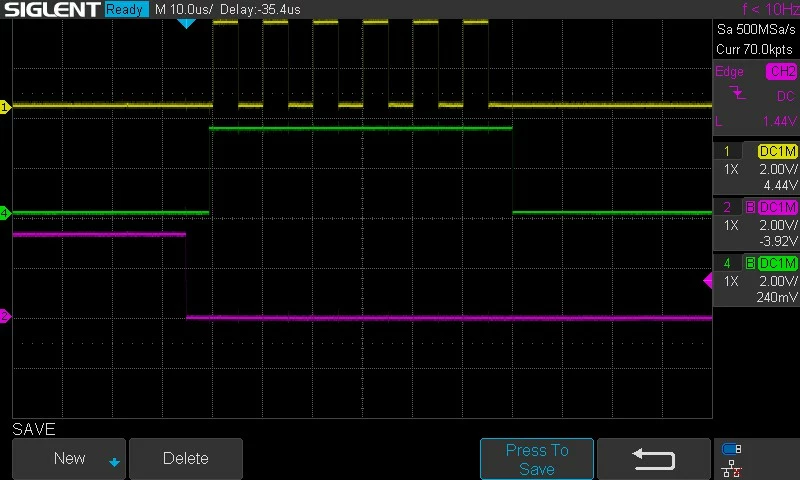
Task: Open trigger source CH2 selector
Action: tap(782, 71)
